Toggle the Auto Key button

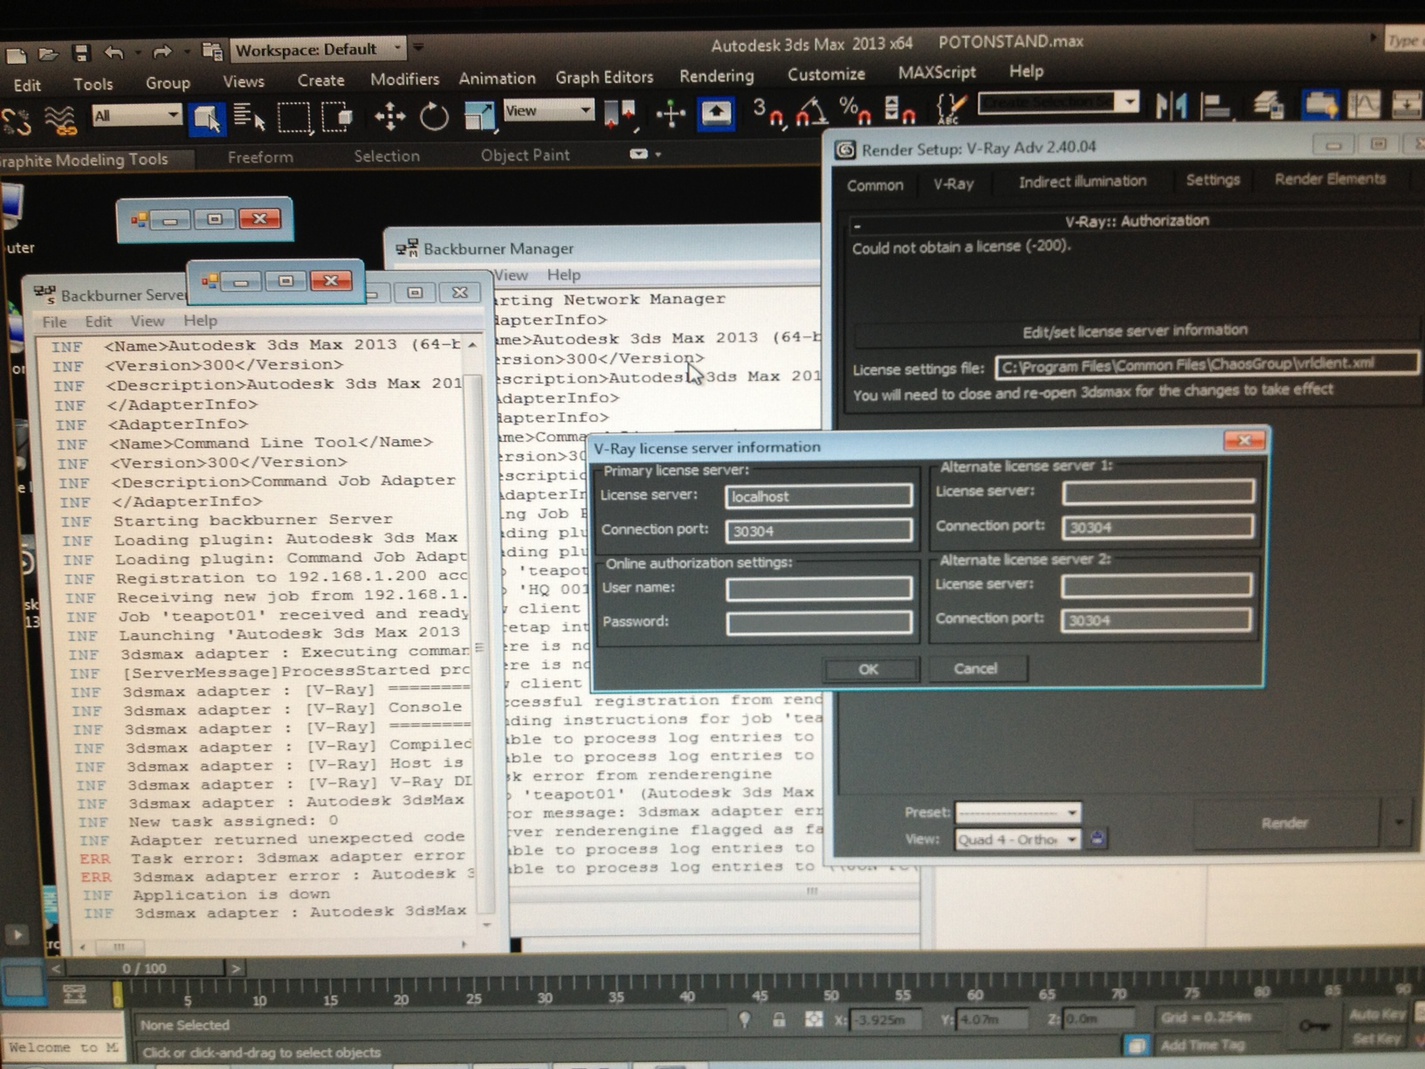click(x=1377, y=1014)
